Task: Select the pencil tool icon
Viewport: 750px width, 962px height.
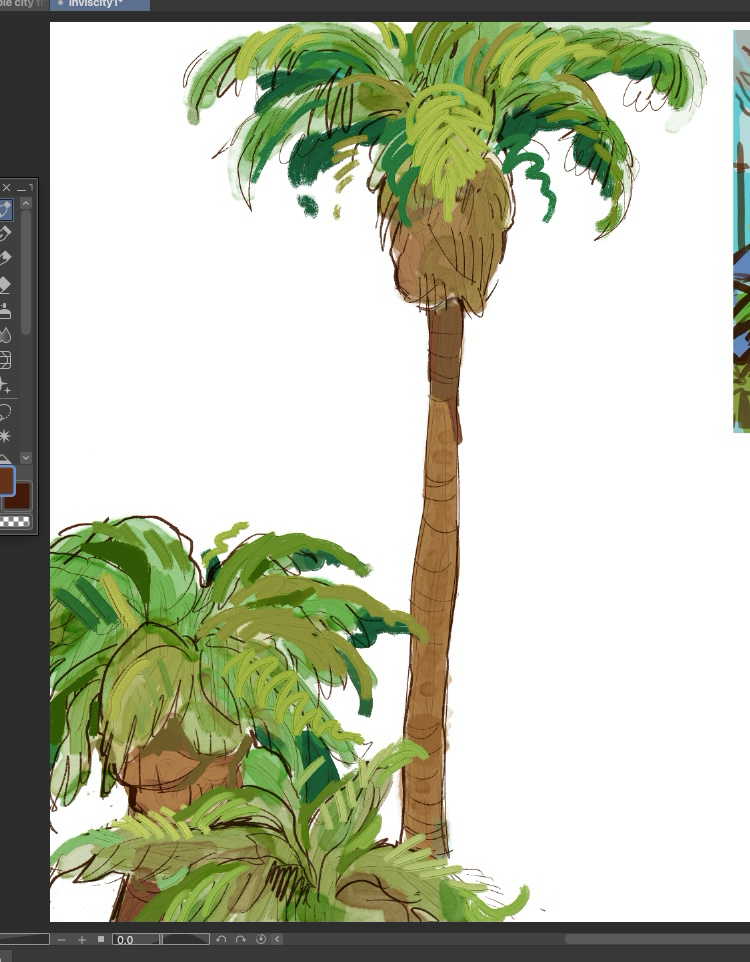Action: 5,234
